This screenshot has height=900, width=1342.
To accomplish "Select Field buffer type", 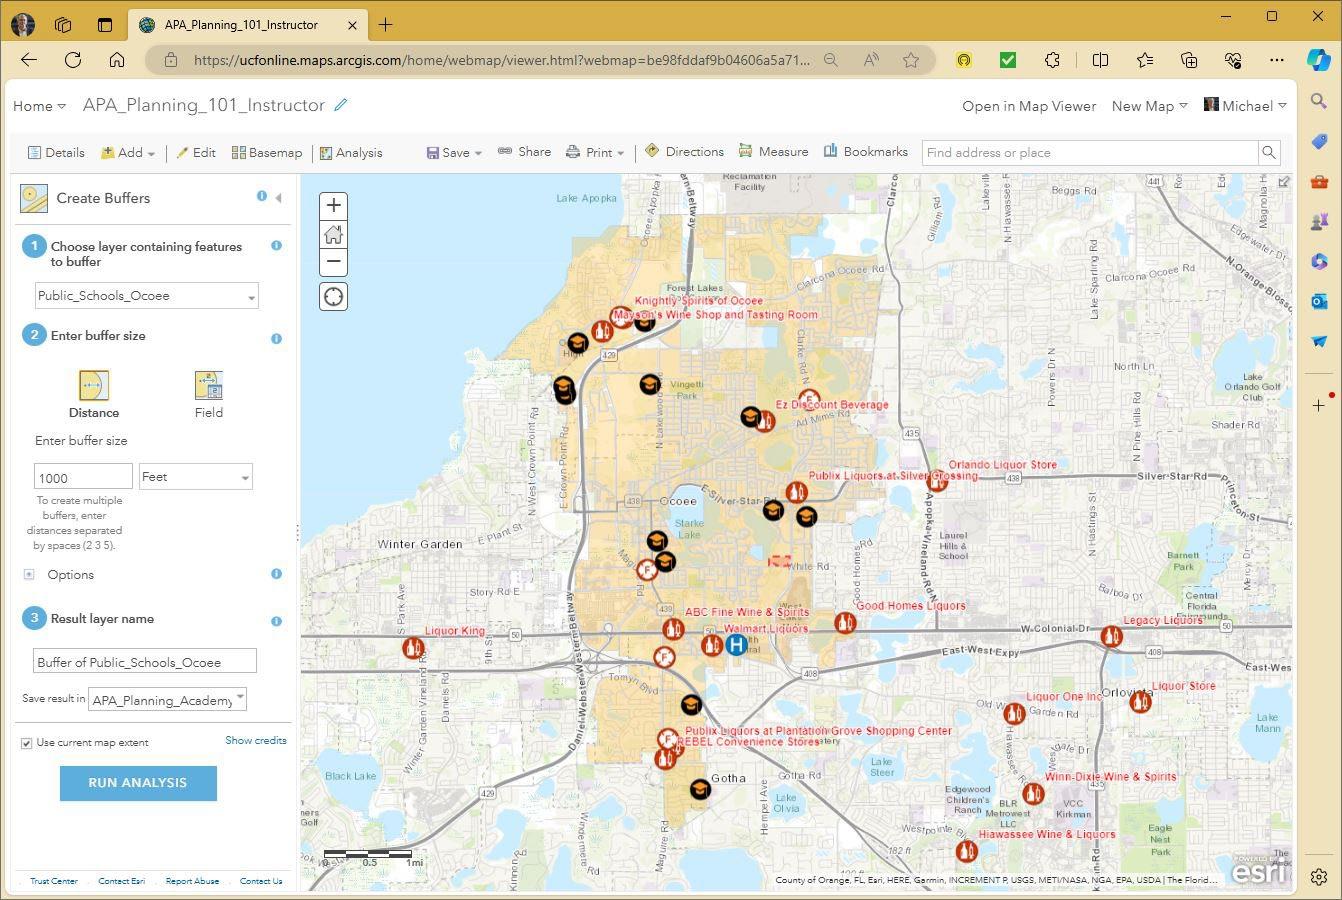I will click(209, 395).
